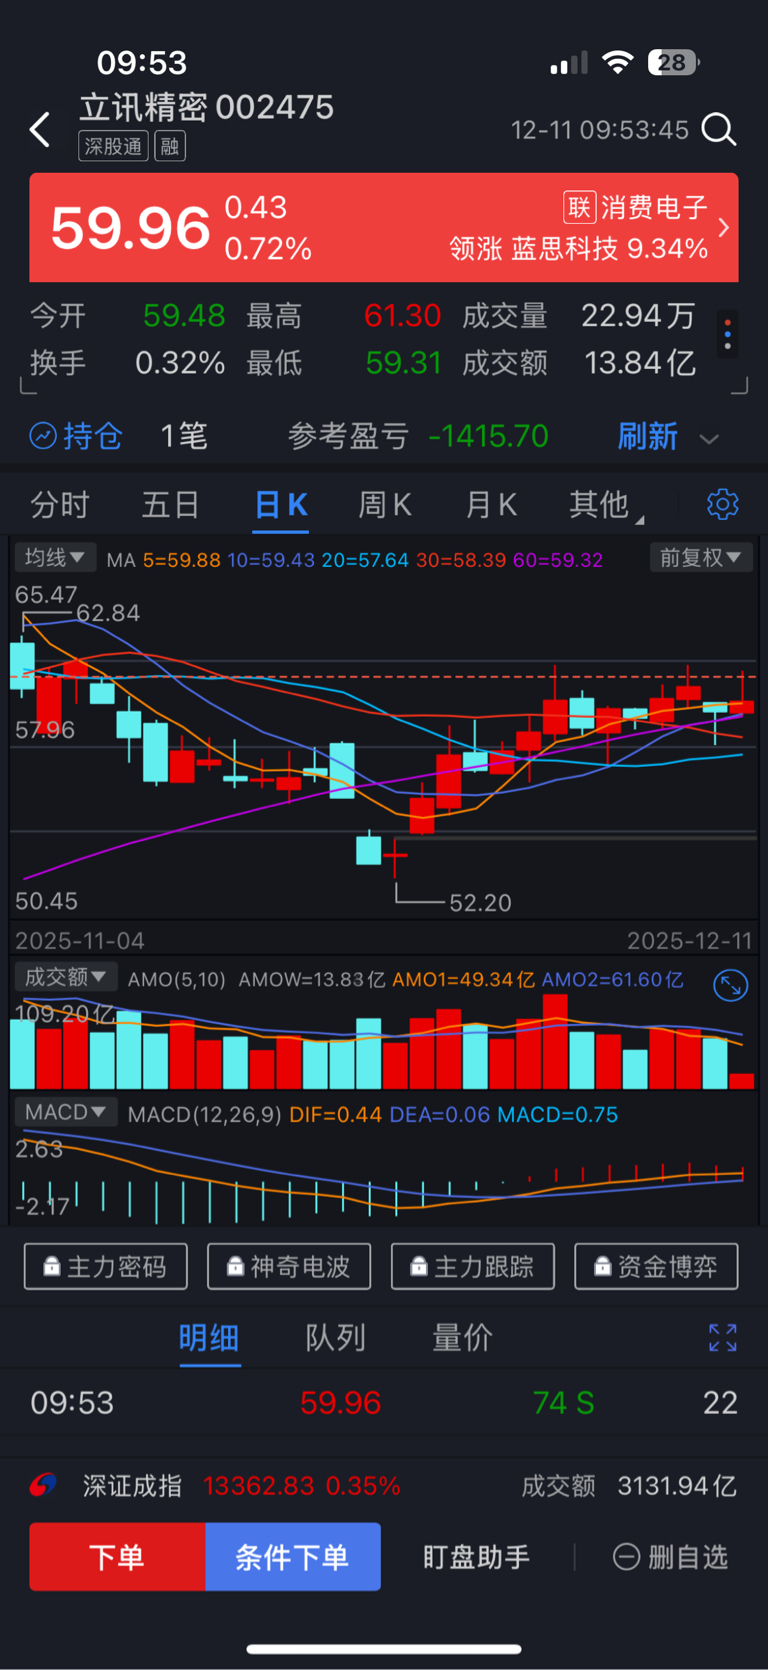Tap the AMO1=49.34亿 label

click(x=463, y=979)
